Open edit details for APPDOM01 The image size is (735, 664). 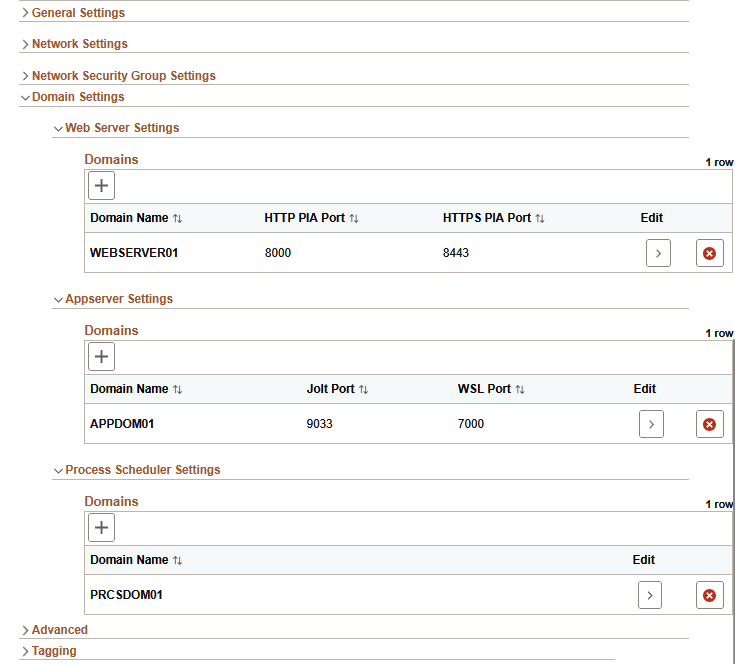[x=651, y=424]
